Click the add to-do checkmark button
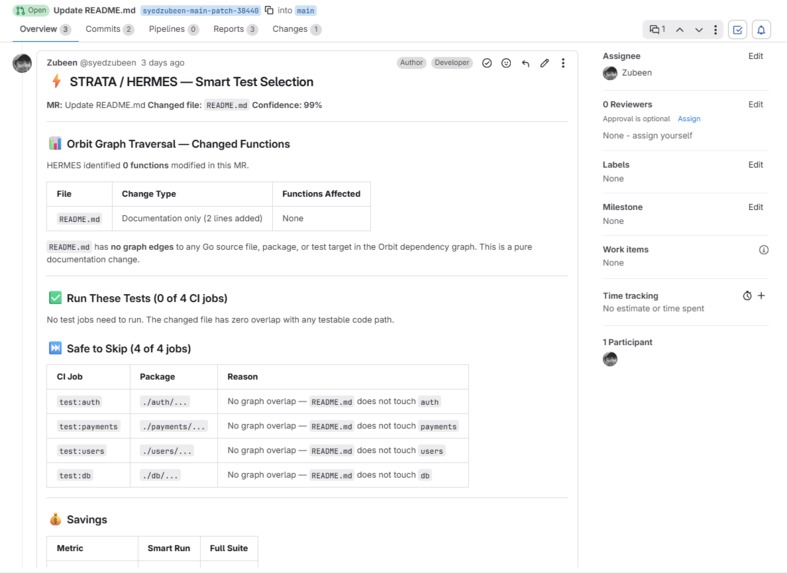 (x=737, y=30)
